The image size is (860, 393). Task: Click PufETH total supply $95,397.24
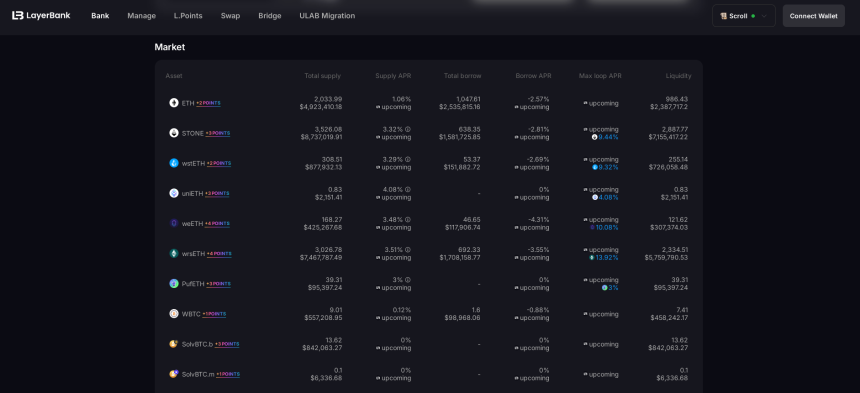click(x=325, y=288)
